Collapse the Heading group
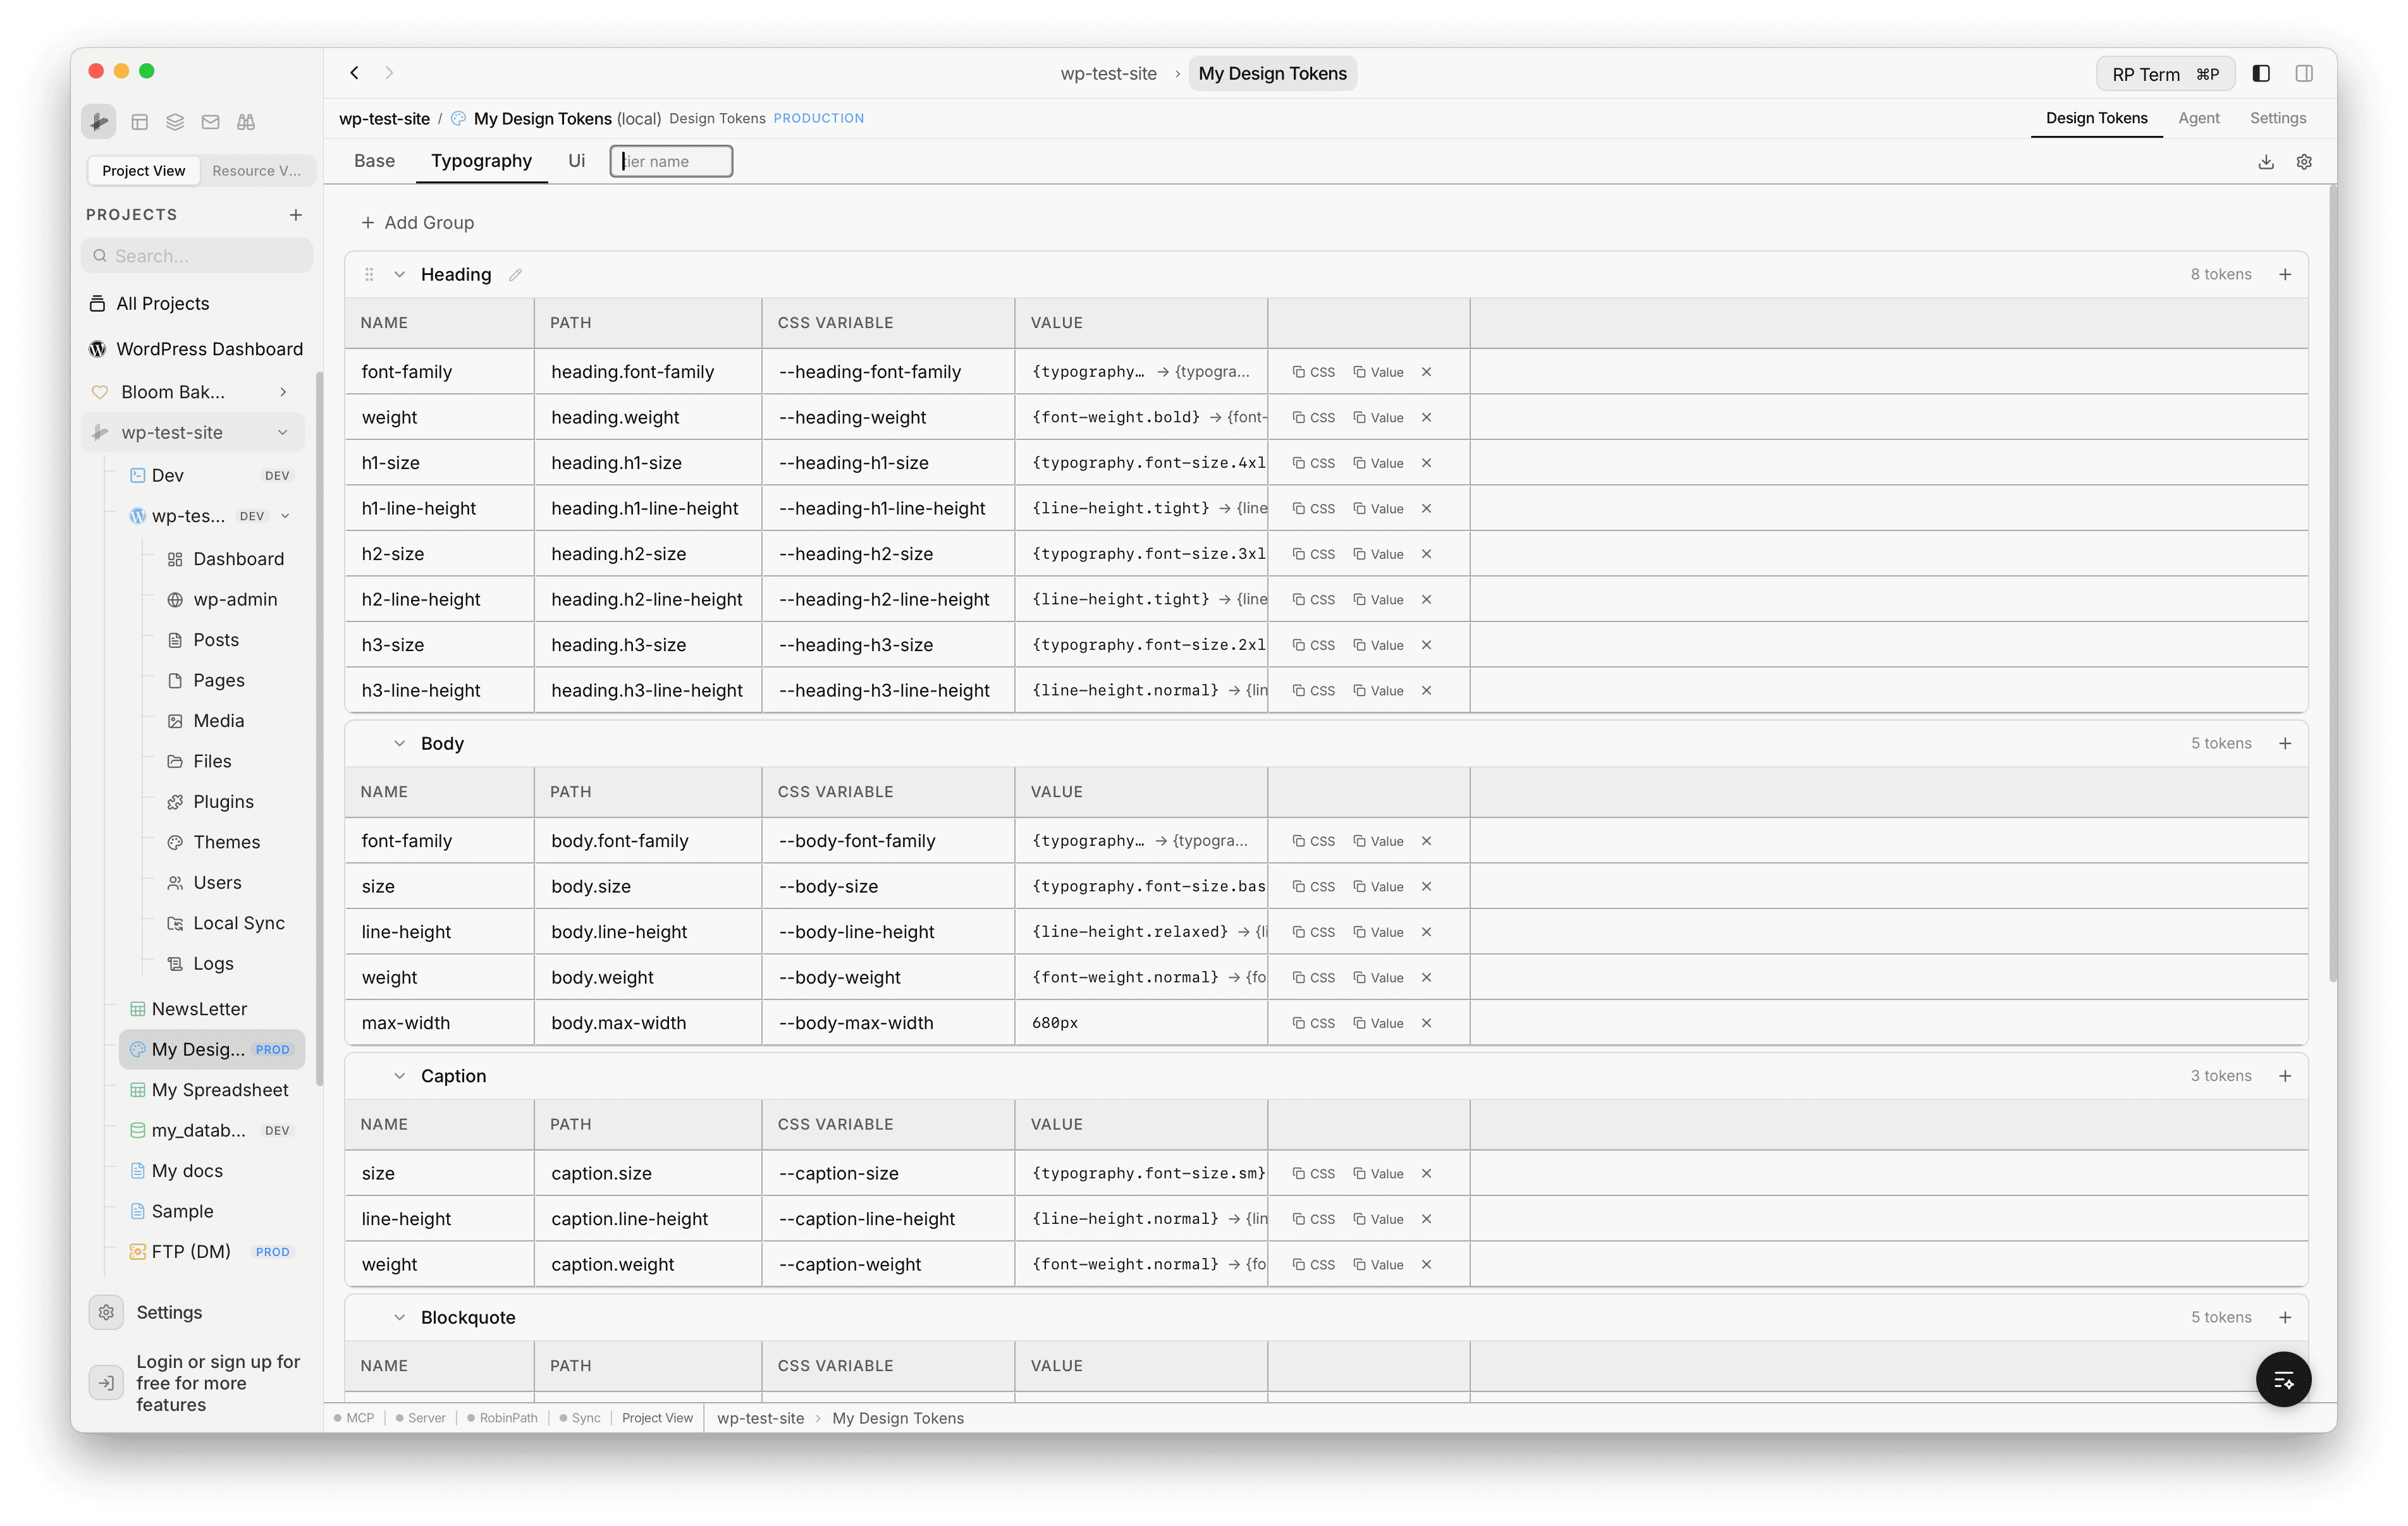 tap(399, 274)
